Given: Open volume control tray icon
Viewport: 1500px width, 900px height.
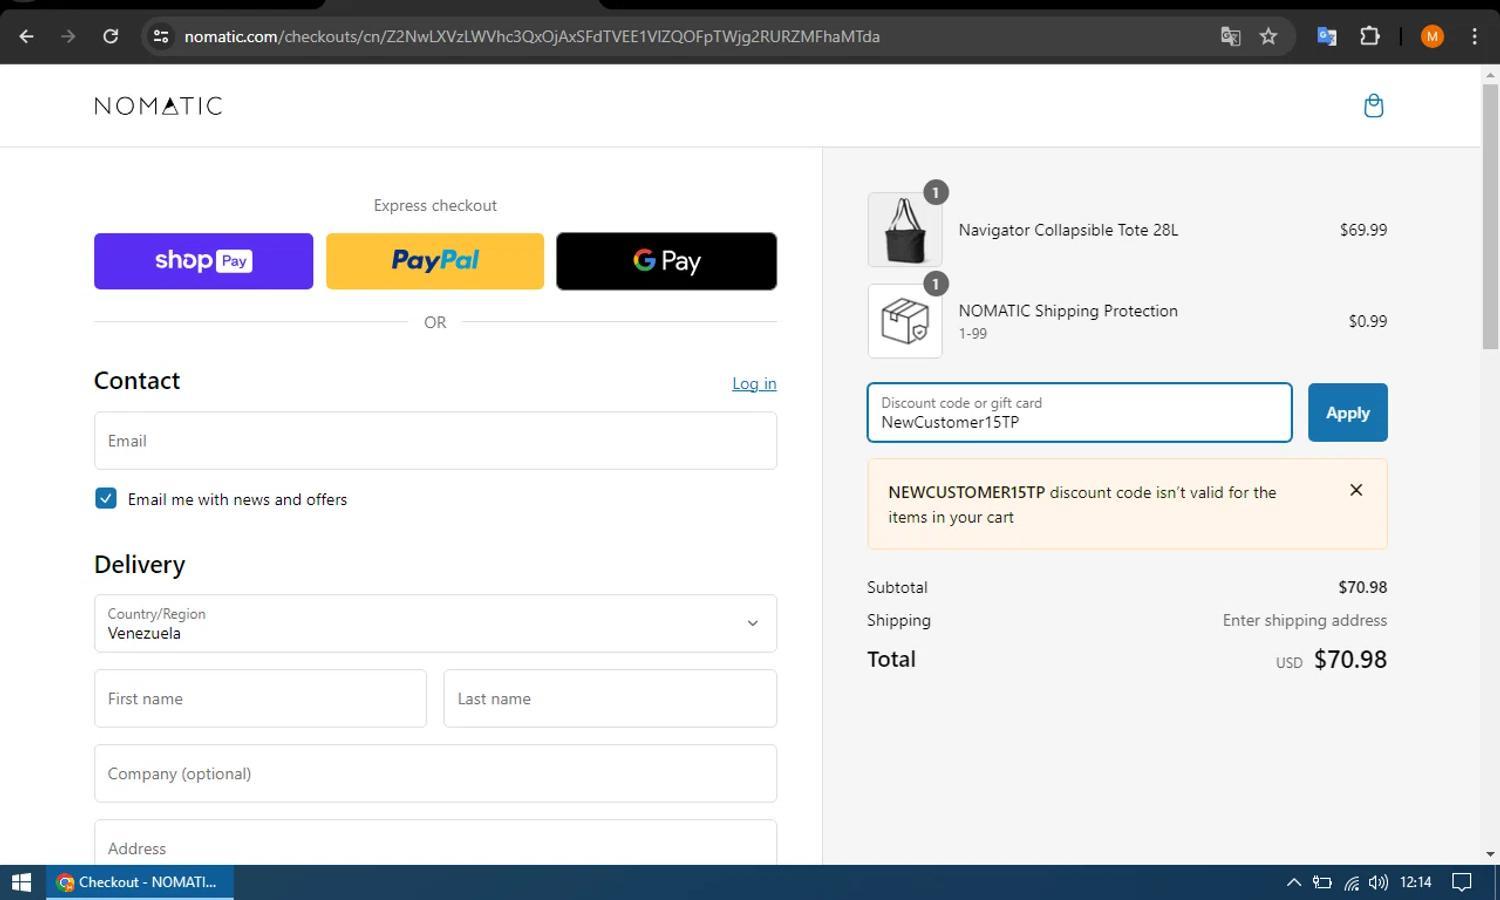Looking at the screenshot, I should 1378,882.
